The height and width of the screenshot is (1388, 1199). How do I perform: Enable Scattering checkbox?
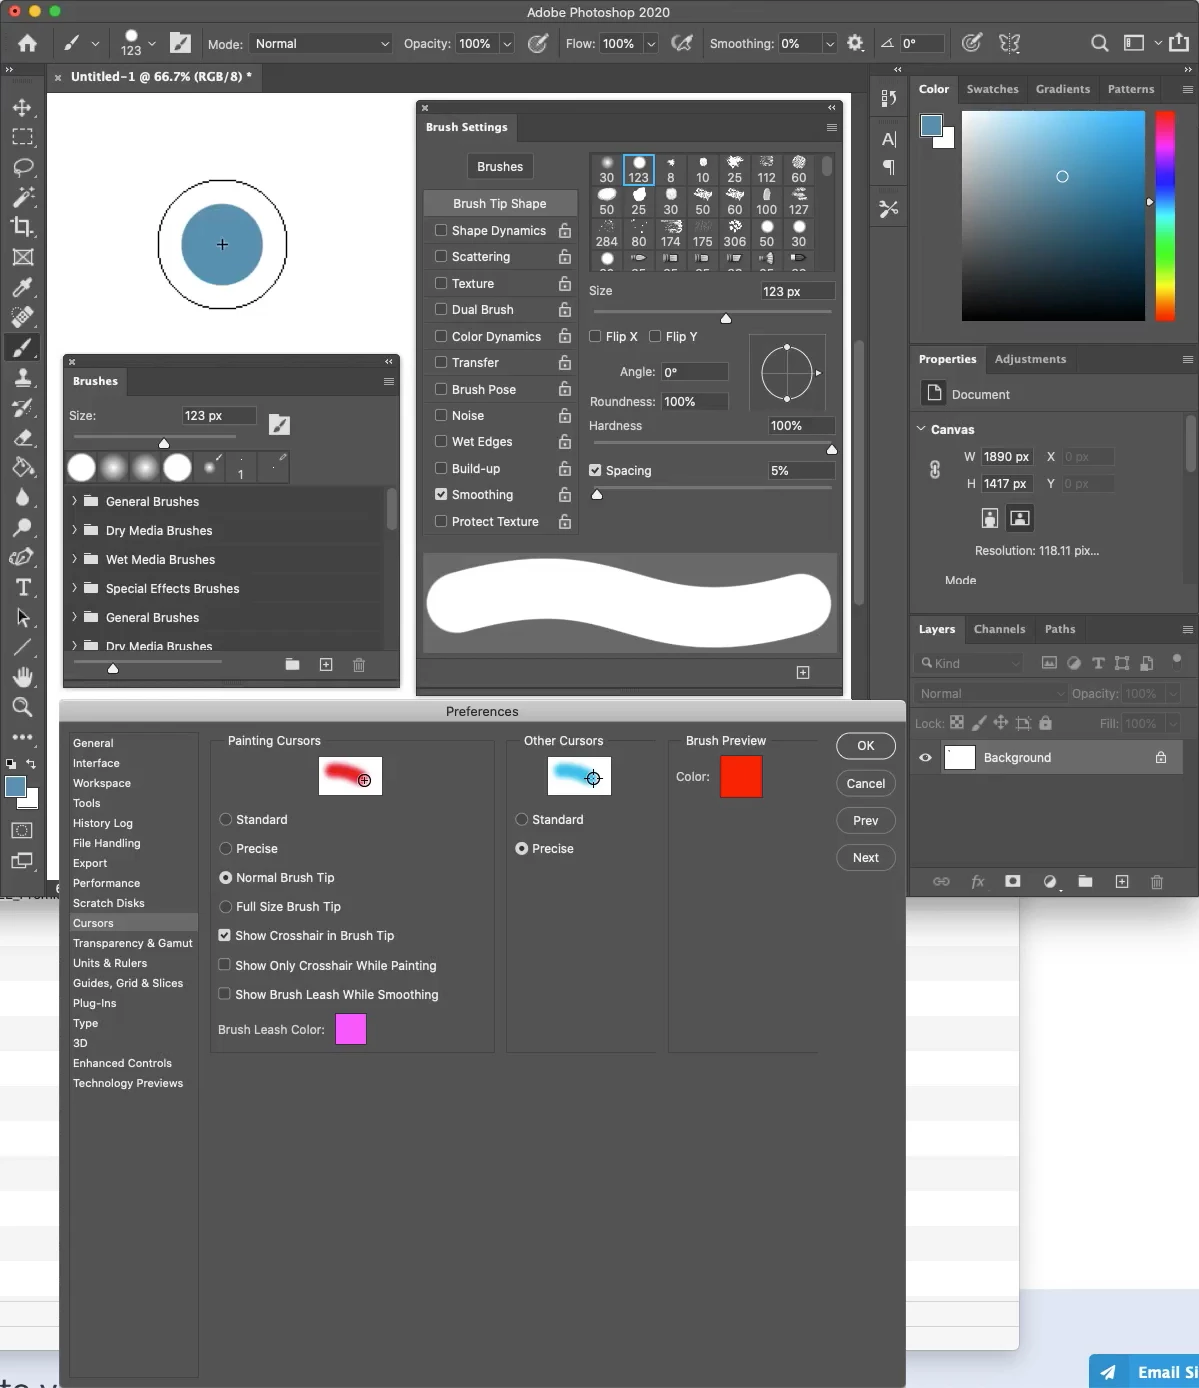pyautogui.click(x=441, y=256)
